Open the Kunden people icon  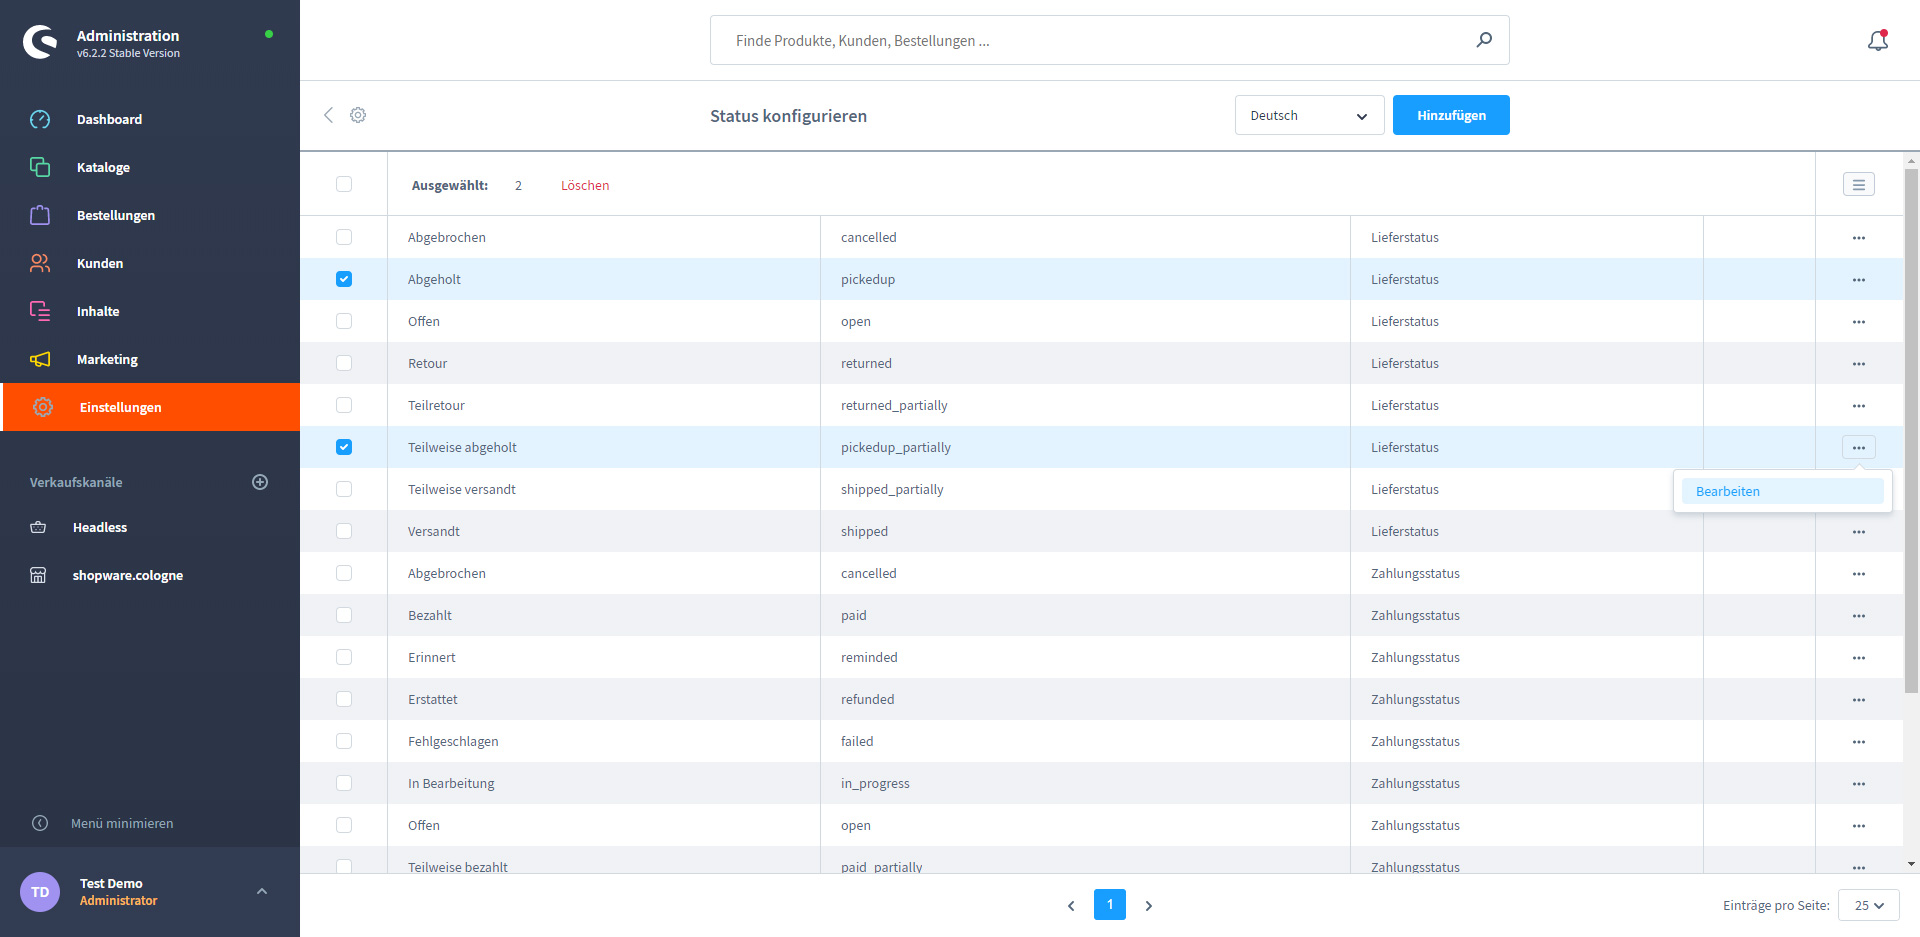pos(40,263)
